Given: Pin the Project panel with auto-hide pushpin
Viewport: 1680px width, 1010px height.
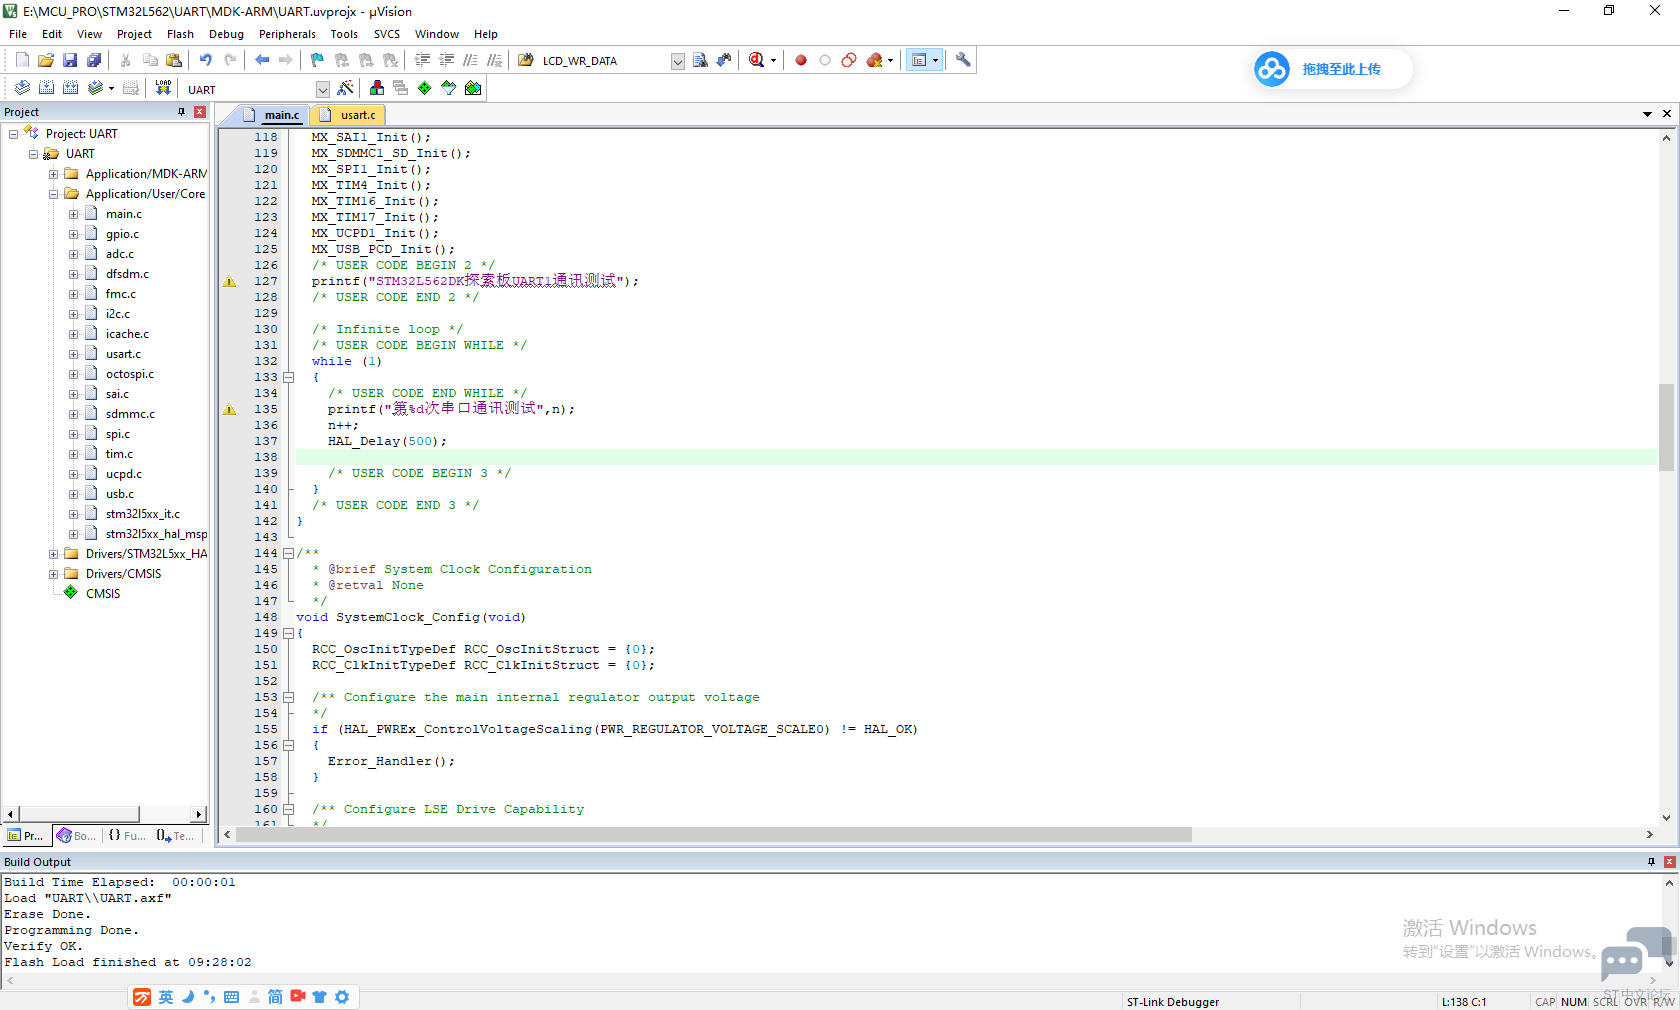Looking at the screenshot, I should coord(181,112).
